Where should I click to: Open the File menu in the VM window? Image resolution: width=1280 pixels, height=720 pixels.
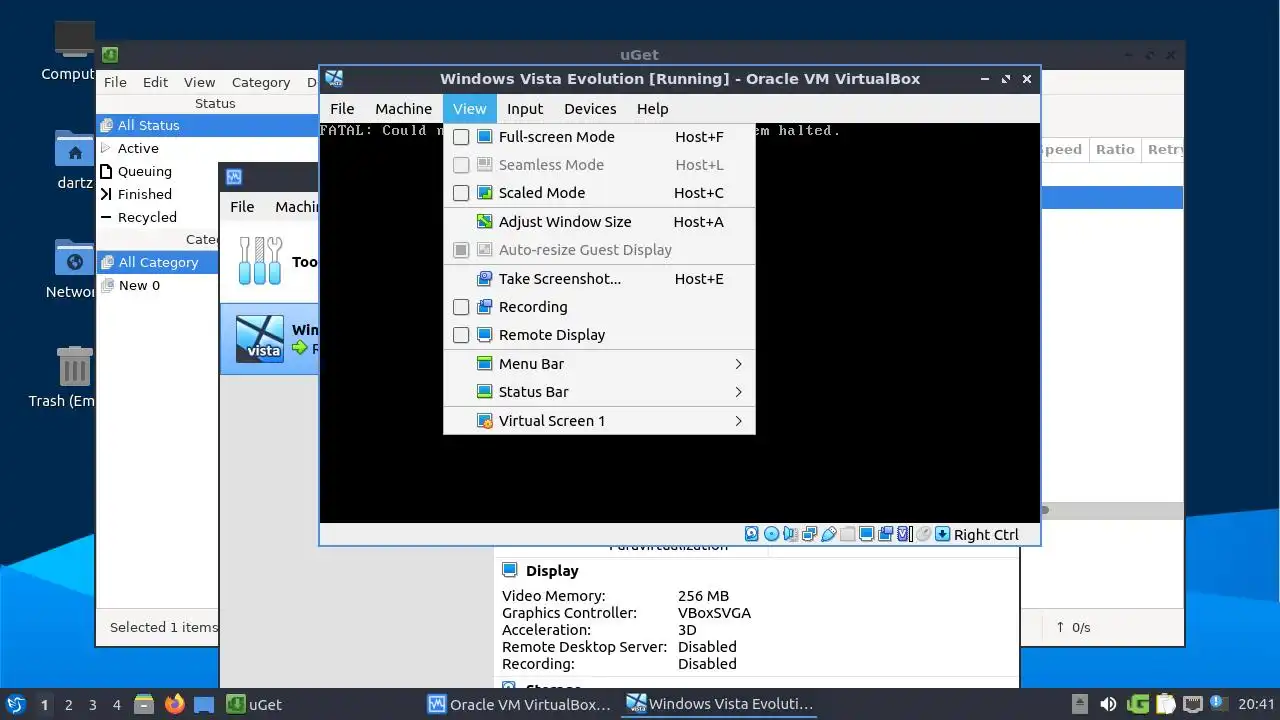pos(342,109)
